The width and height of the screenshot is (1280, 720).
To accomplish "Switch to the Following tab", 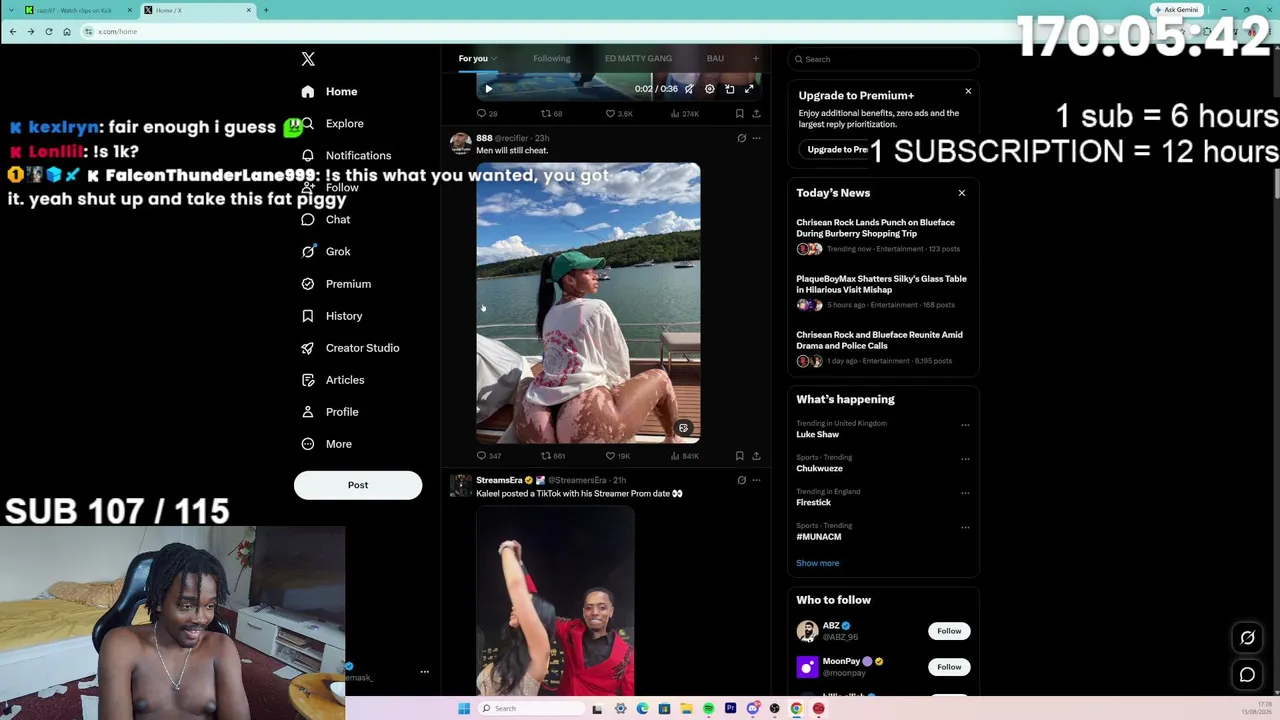I will pos(551,58).
